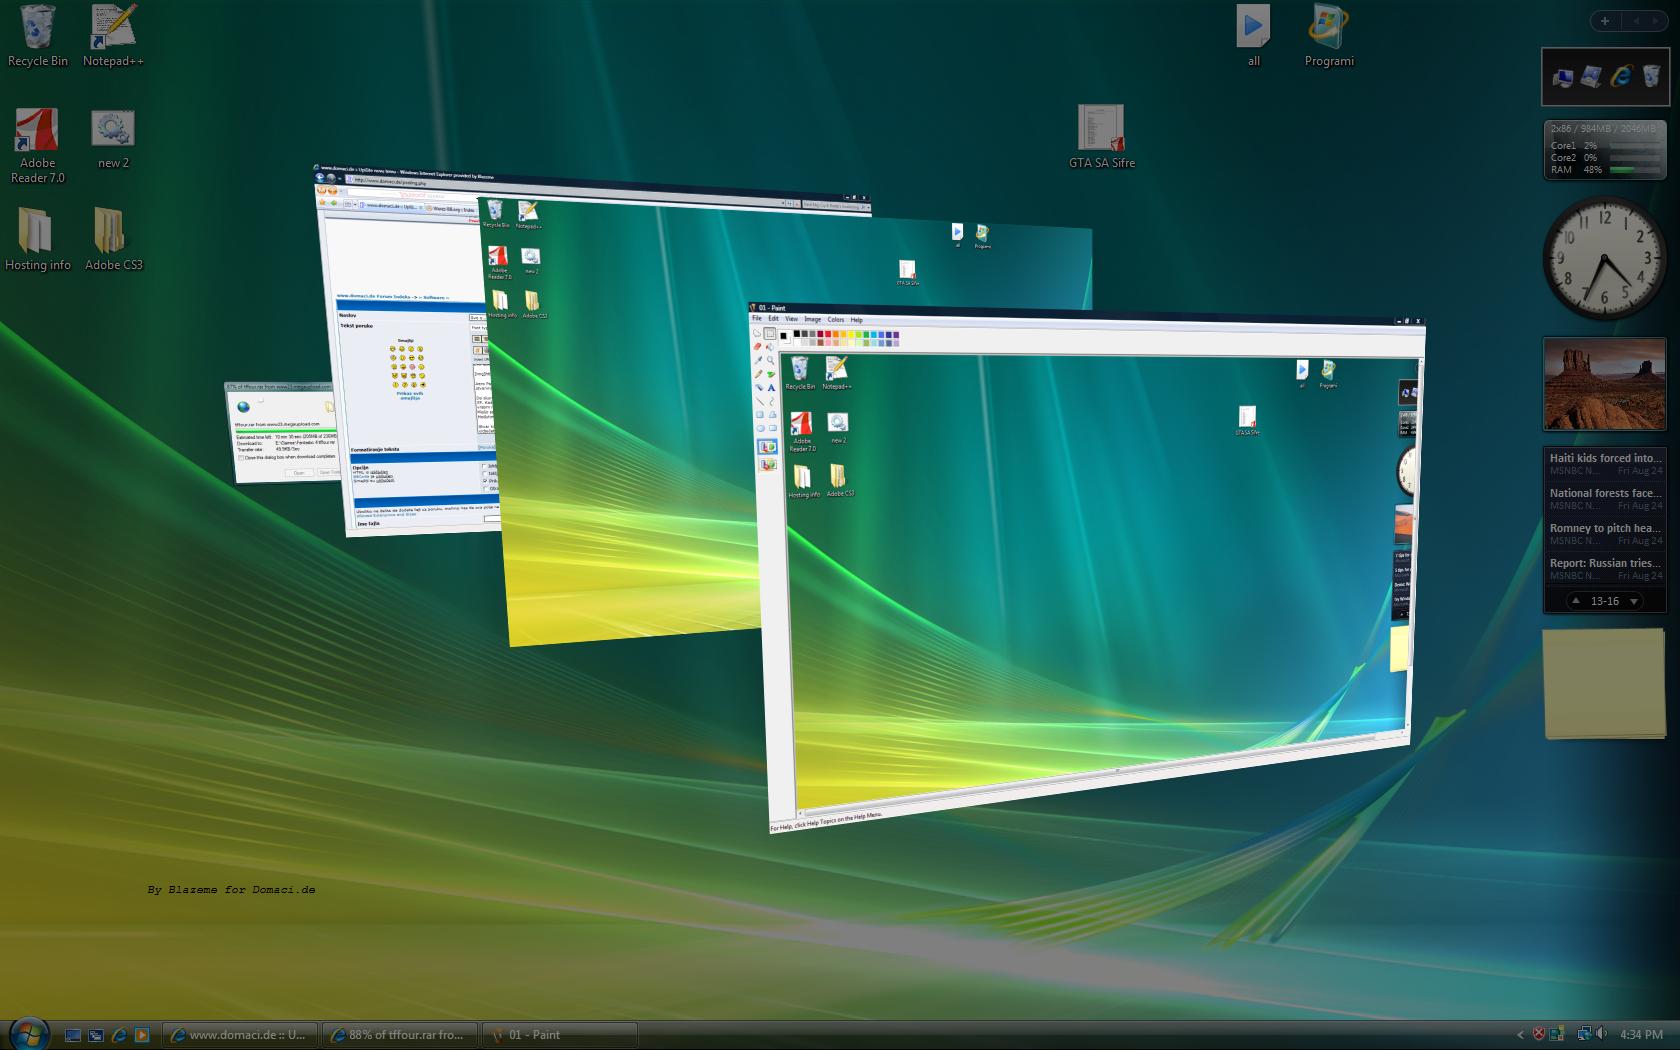Pick the black swatch in Paint palette
Image resolution: width=1680 pixels, height=1050 pixels.
click(x=797, y=334)
